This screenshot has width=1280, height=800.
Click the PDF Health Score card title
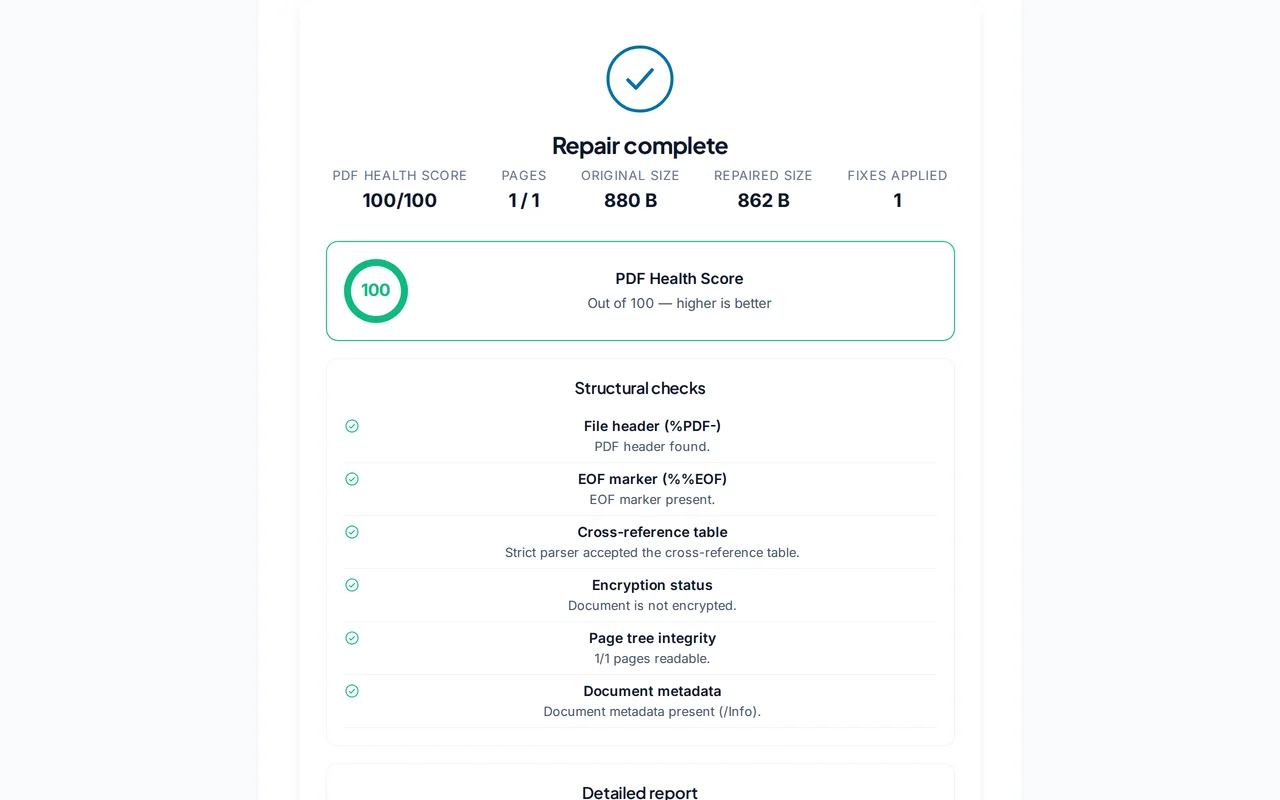click(x=679, y=279)
